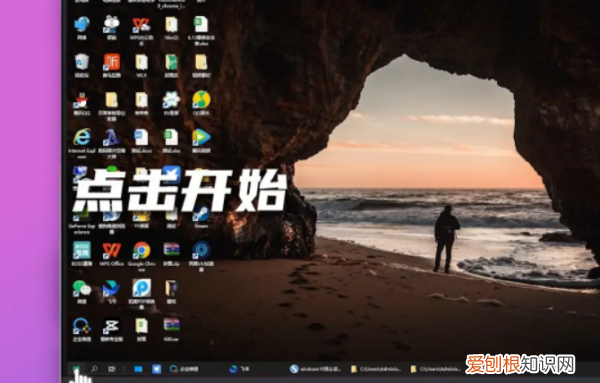Select the Recycle Bin desktop icon
This screenshot has height=383, width=600.
[82, 65]
